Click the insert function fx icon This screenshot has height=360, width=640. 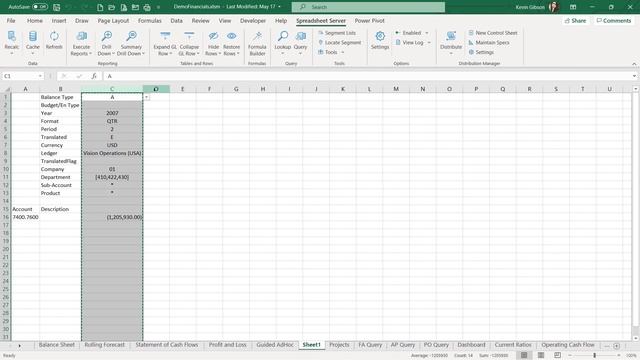coord(94,76)
